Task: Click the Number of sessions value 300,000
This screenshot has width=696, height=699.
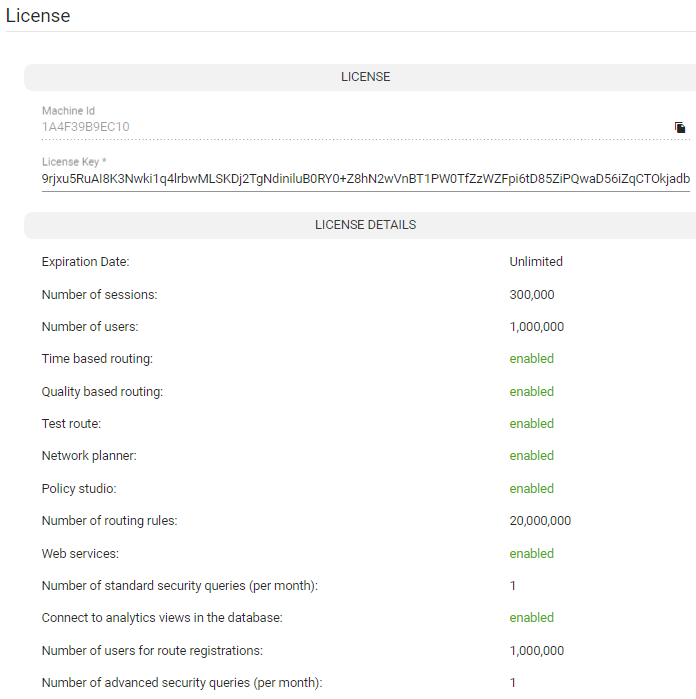Action: tap(532, 295)
